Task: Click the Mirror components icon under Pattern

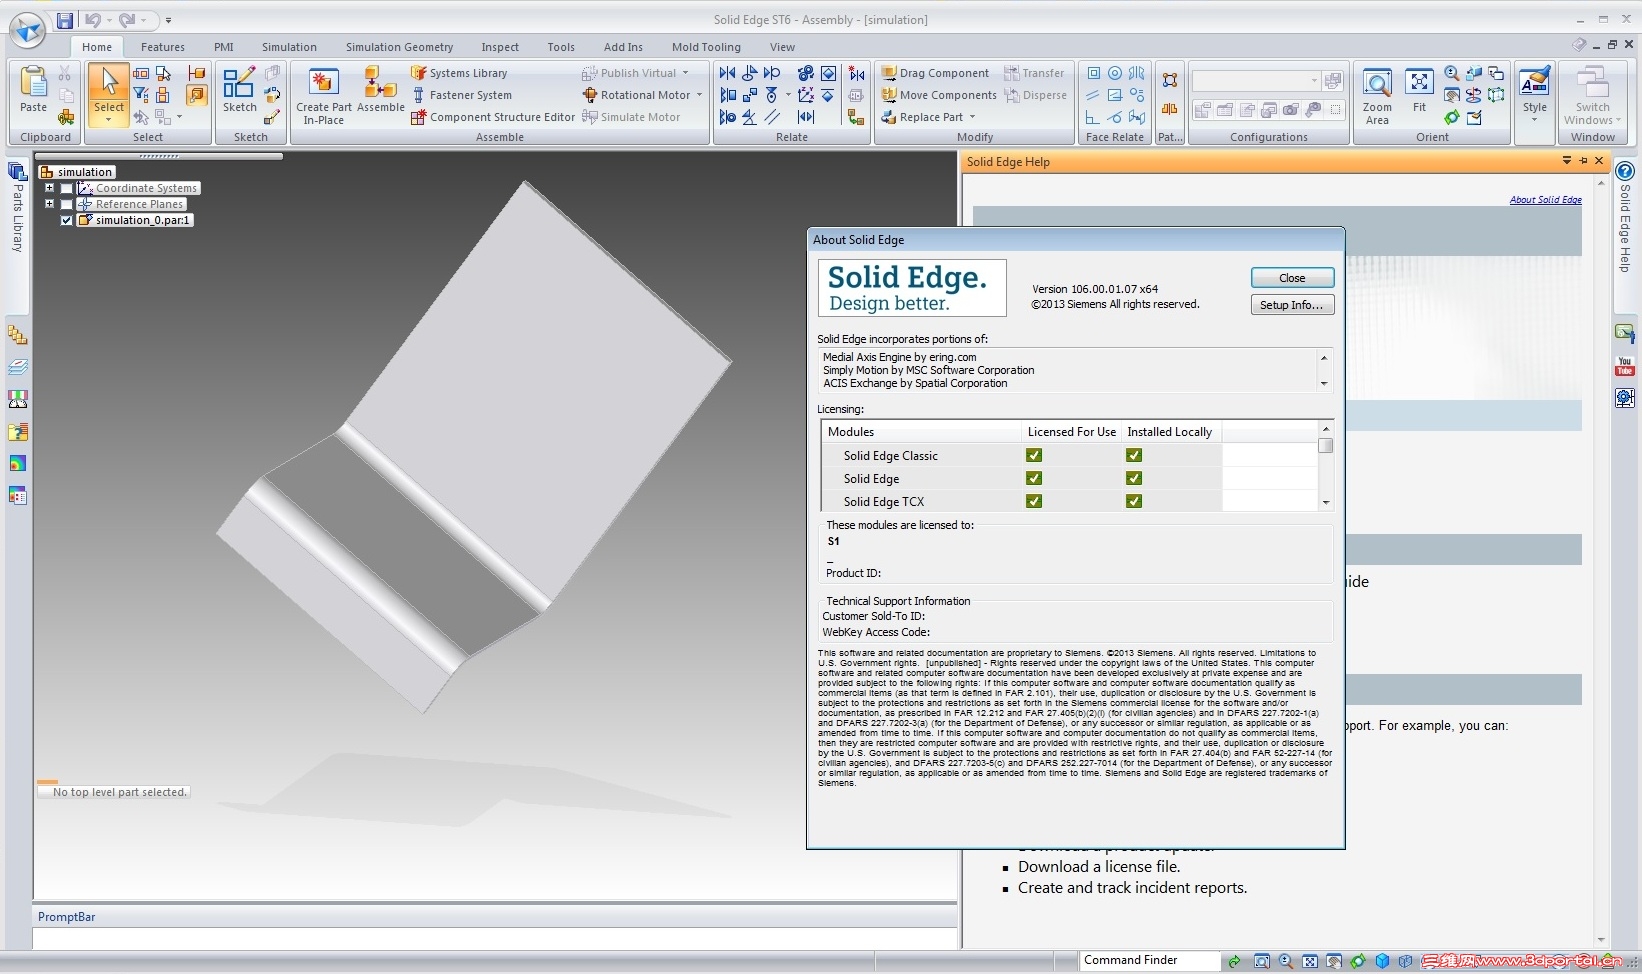Action: 1169,110
